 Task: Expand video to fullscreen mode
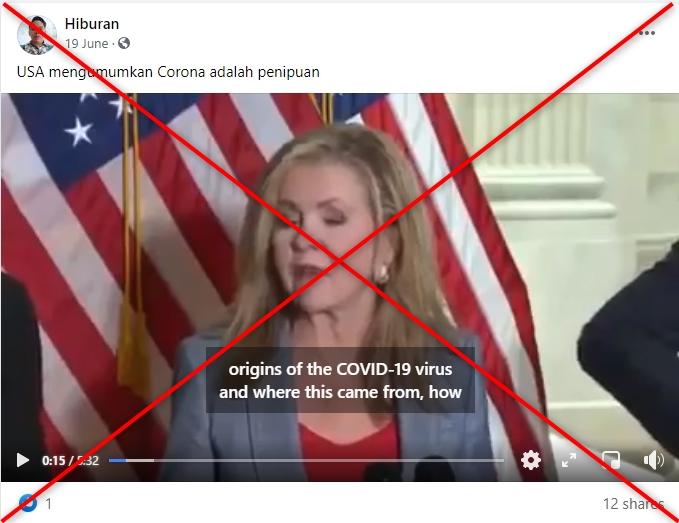point(569,460)
